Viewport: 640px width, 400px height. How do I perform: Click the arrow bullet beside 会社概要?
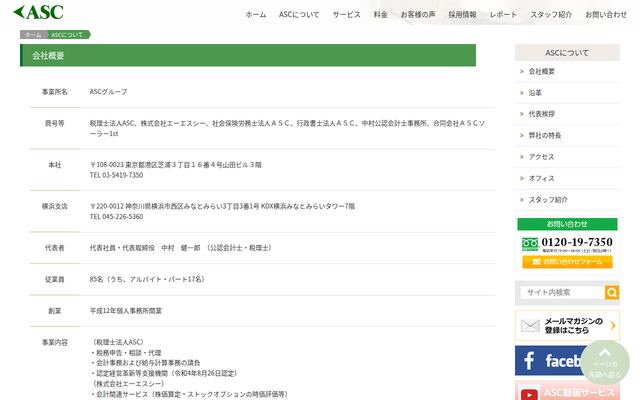[x=522, y=71]
